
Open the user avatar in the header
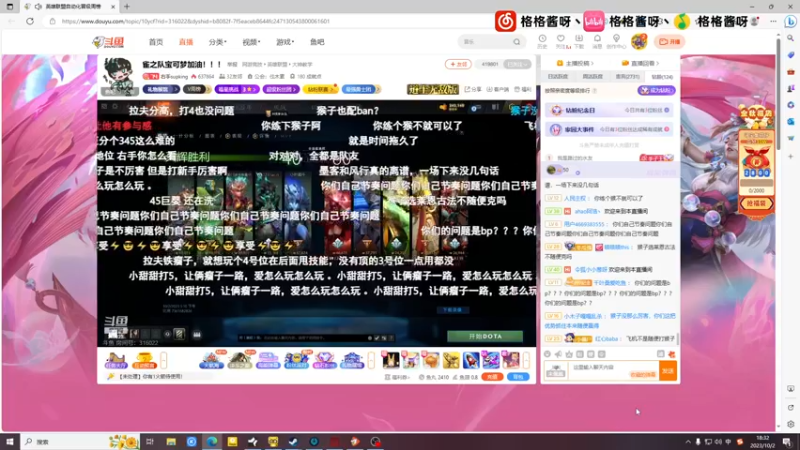pos(639,41)
